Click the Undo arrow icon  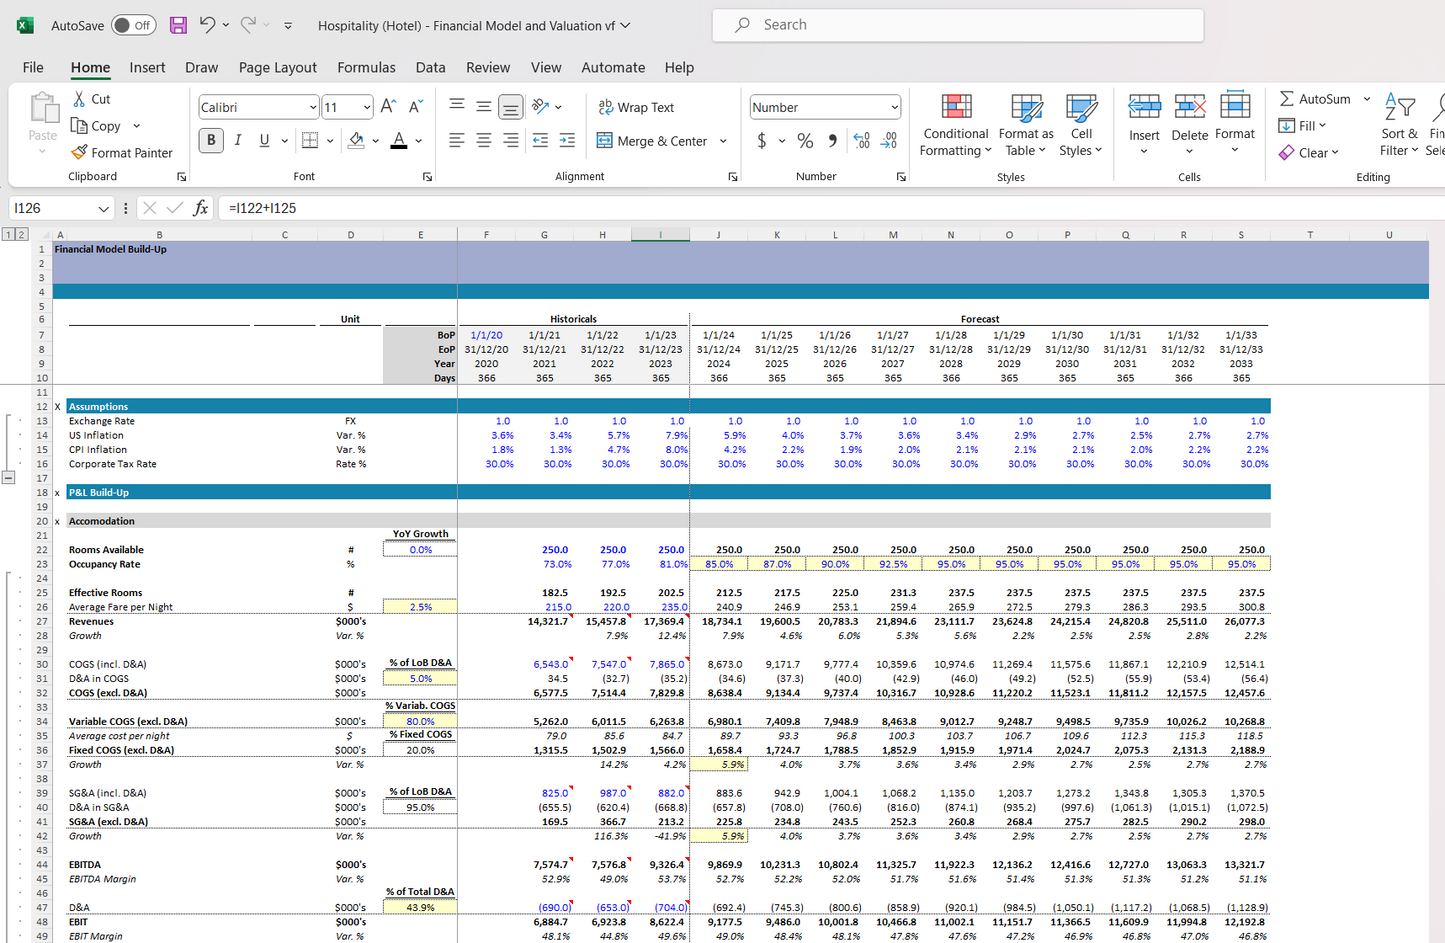coord(207,25)
